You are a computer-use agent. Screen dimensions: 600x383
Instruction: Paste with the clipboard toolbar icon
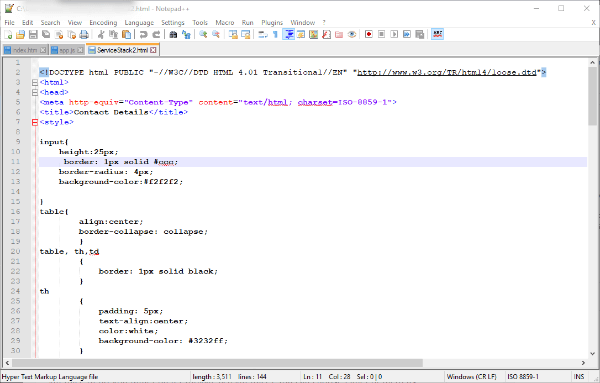click(126, 34)
